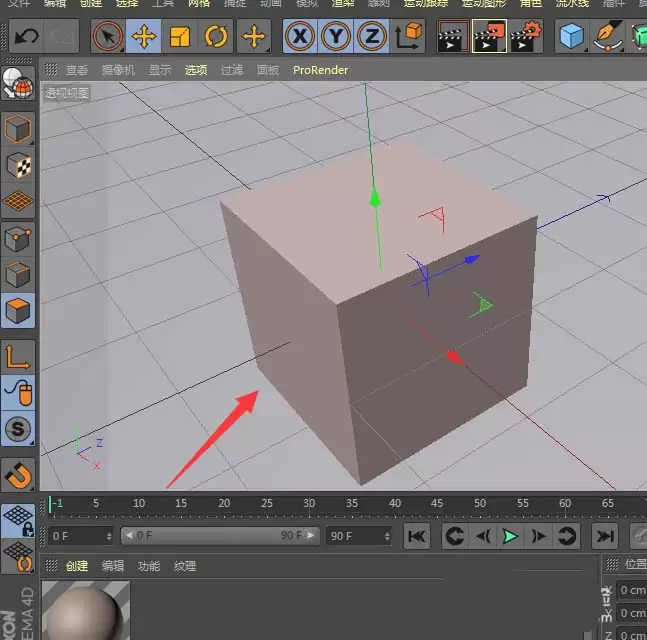Go to end of animation
647x640 pixels.
coord(605,536)
